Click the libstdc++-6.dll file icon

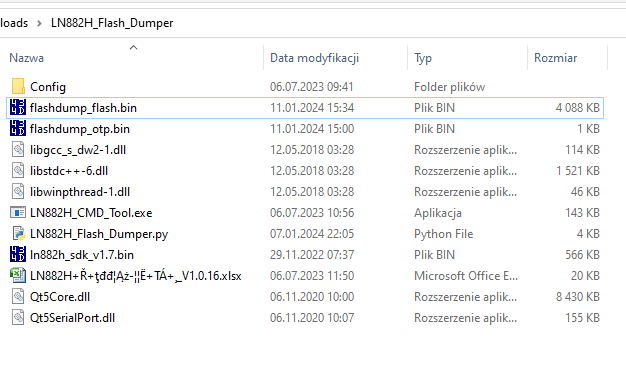click(x=18, y=171)
